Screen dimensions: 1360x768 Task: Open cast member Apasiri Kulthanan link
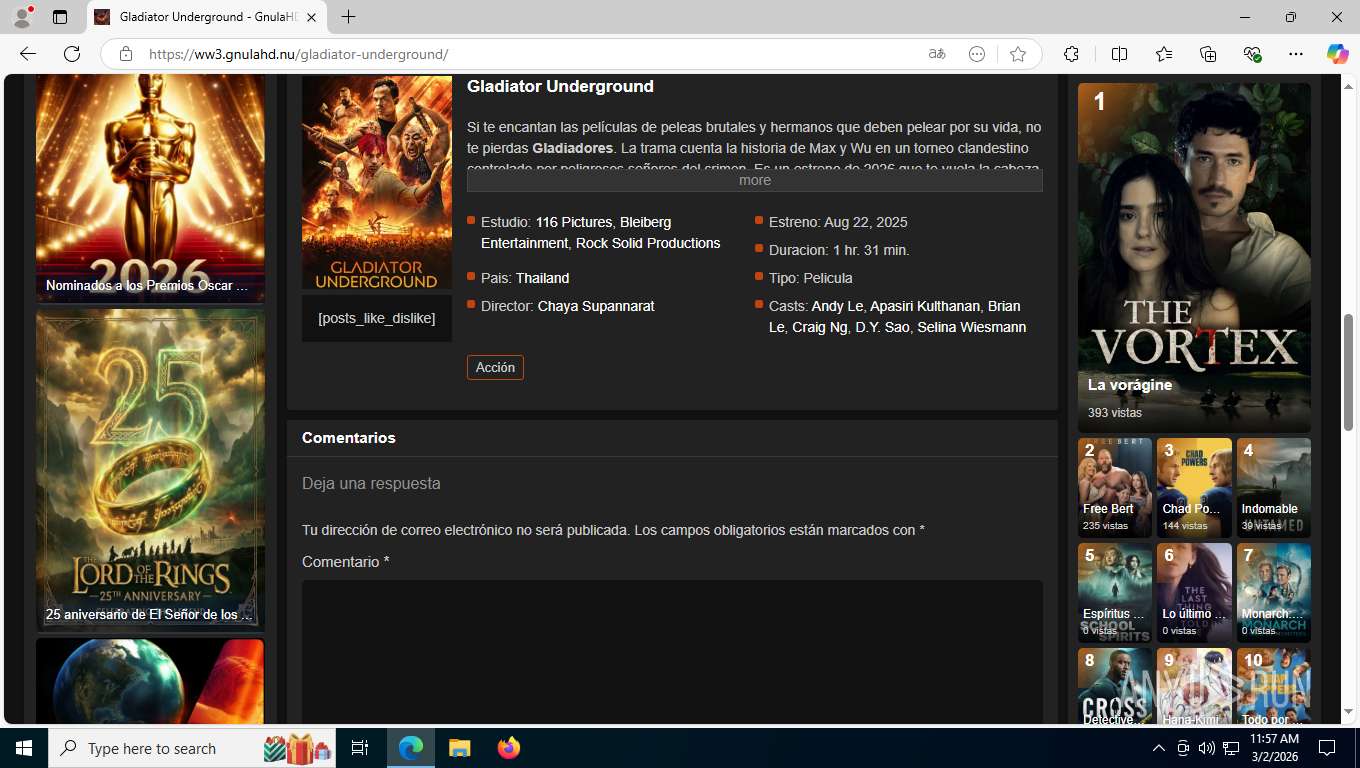(925, 306)
